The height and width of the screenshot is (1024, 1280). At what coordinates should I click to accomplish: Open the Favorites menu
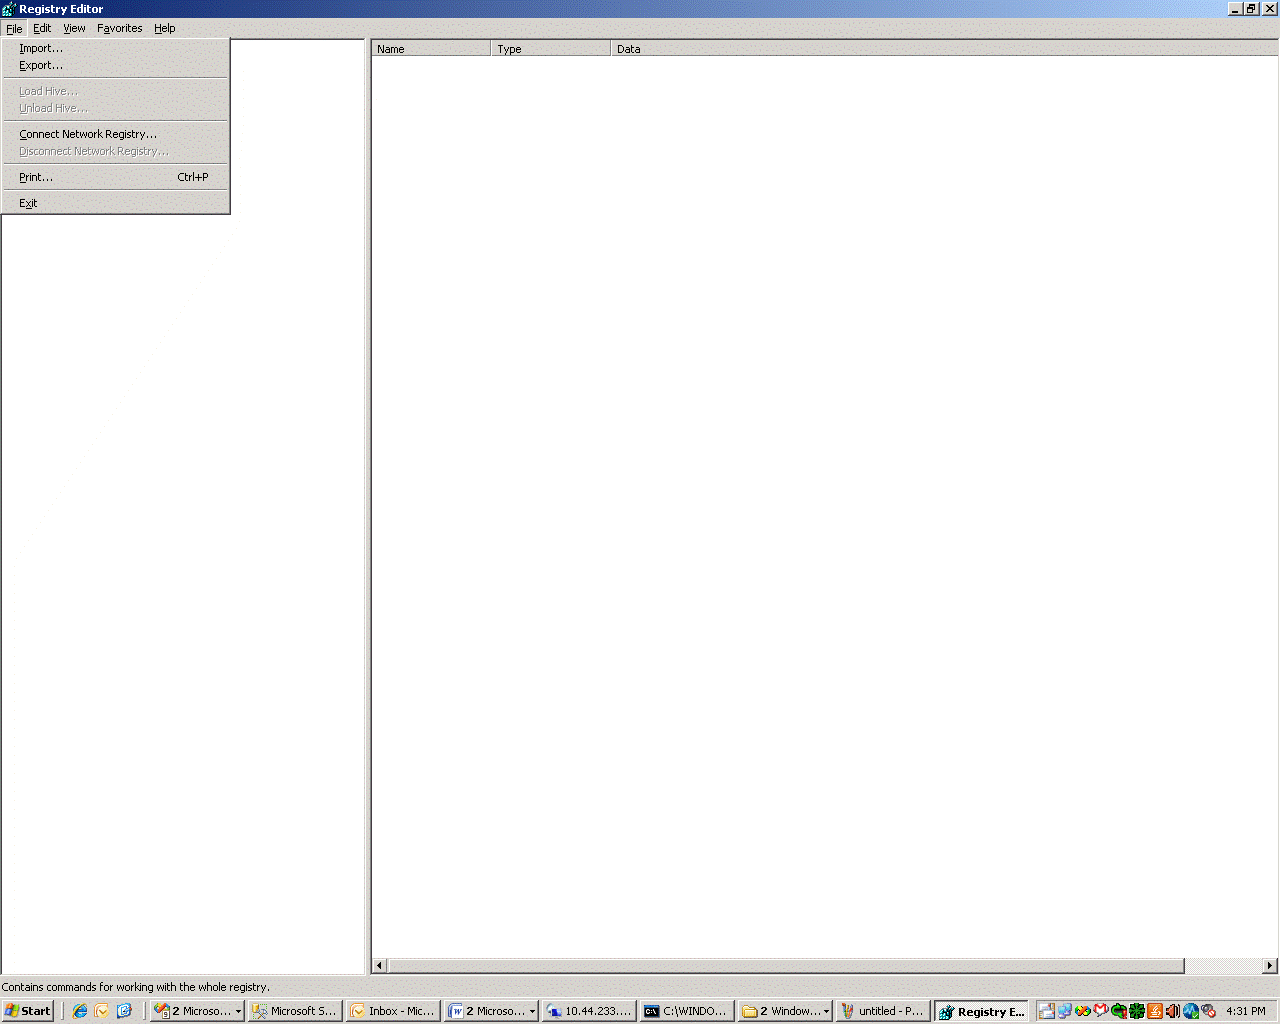(120, 28)
